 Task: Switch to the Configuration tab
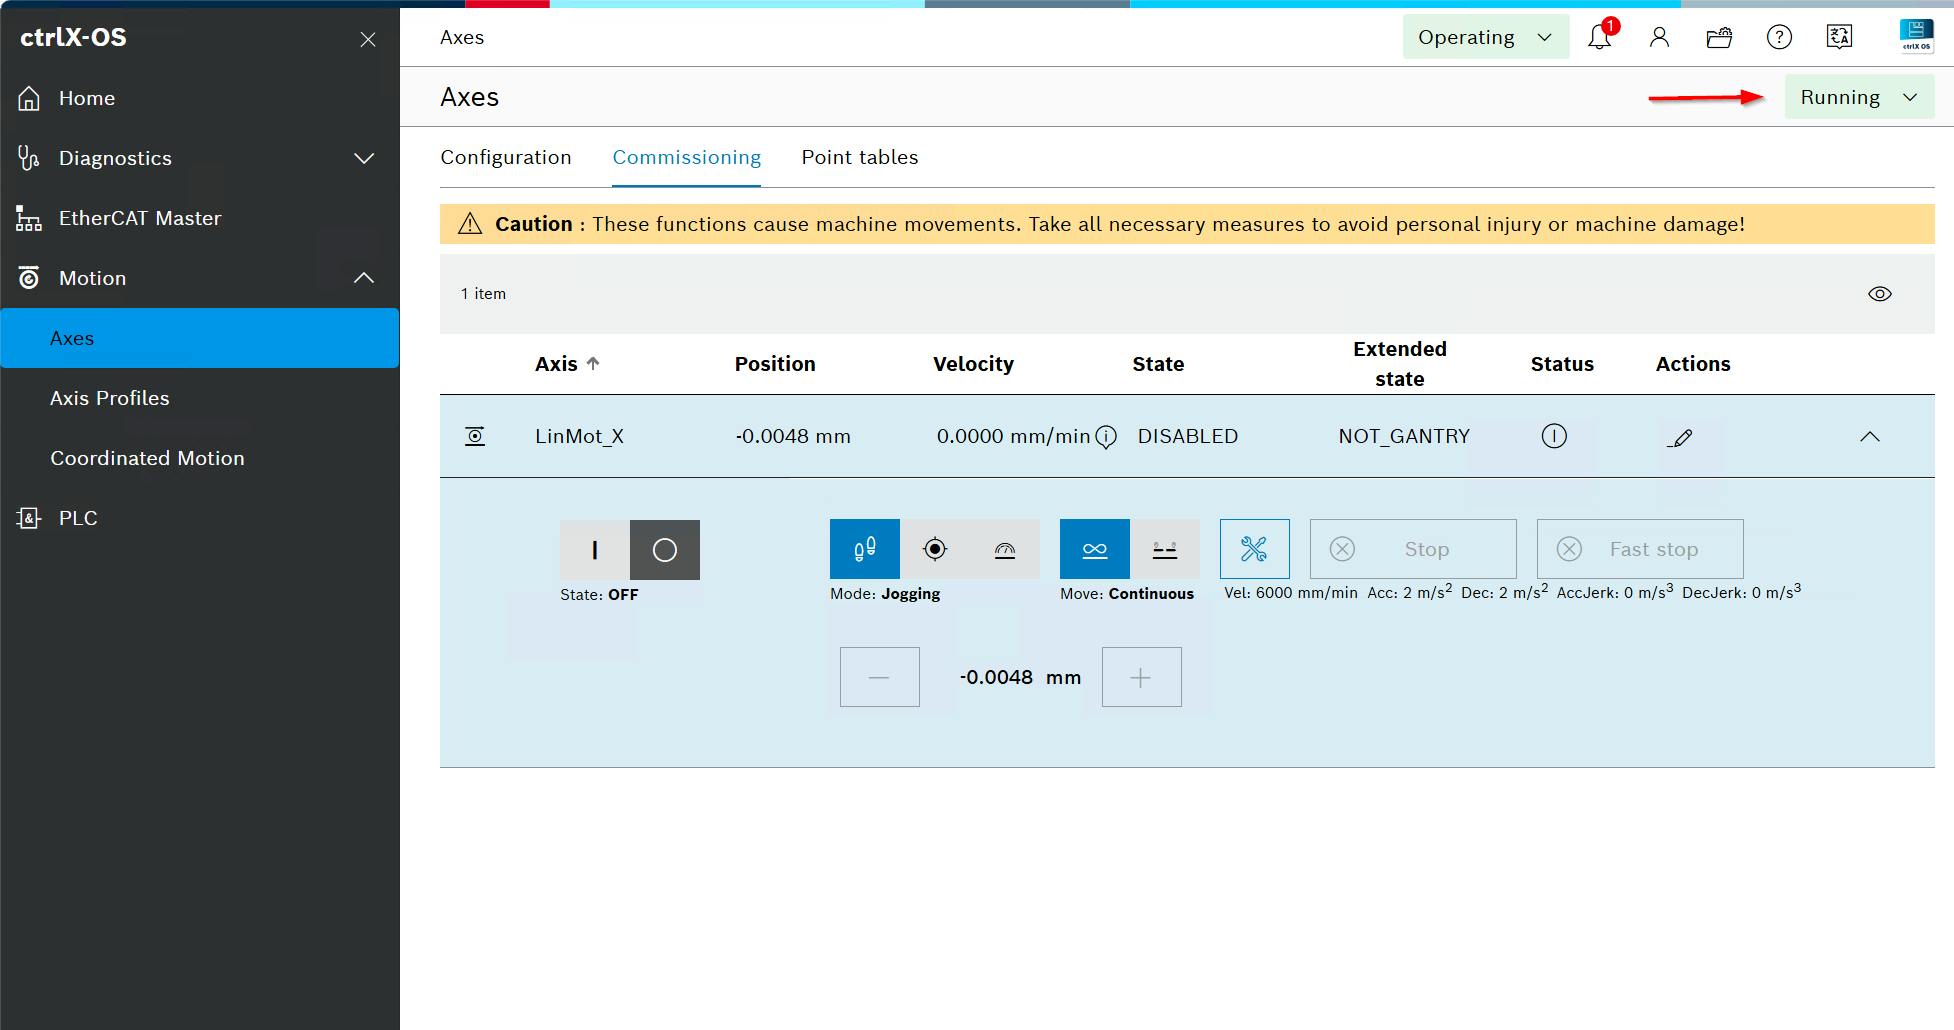tap(506, 157)
